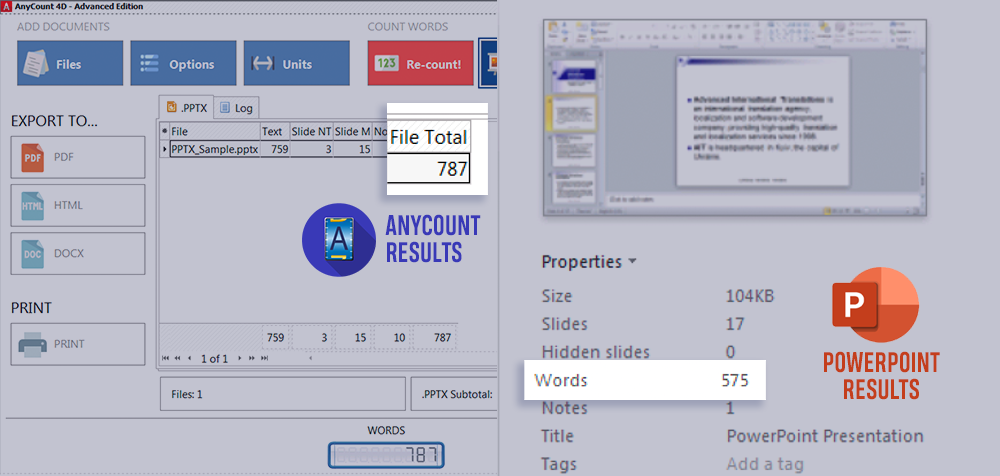Click the 10 total in grid footer
Viewport: 1000px width, 476px height.
[x=392, y=338]
